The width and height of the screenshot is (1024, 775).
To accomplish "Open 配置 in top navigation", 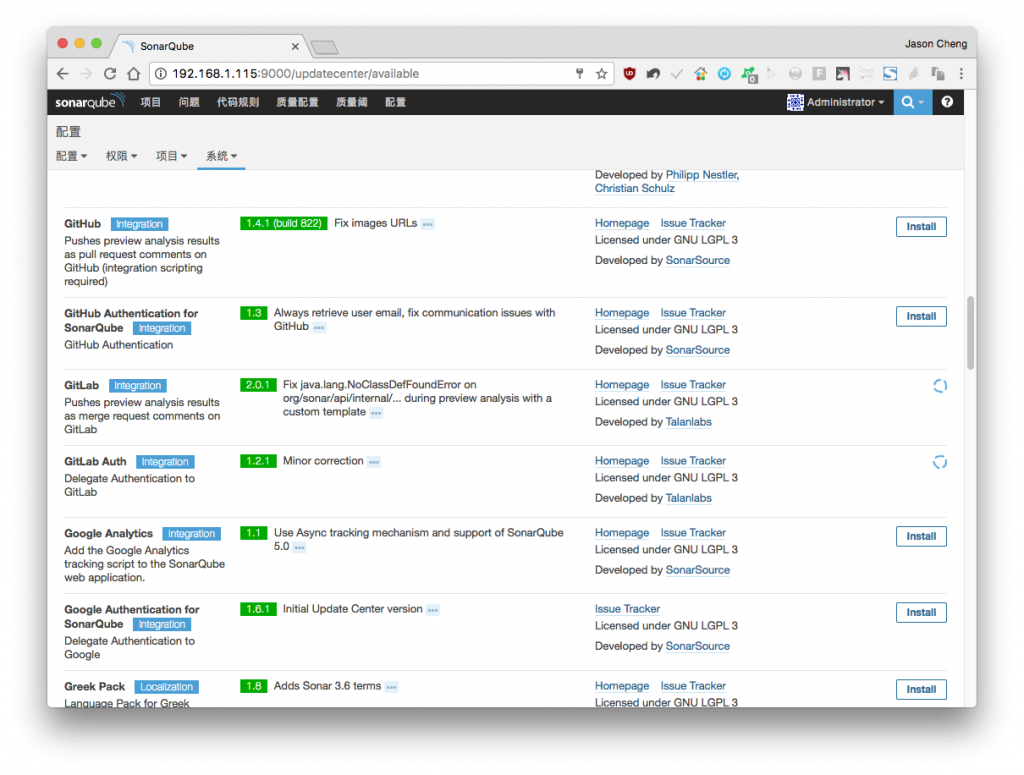I will (395, 102).
